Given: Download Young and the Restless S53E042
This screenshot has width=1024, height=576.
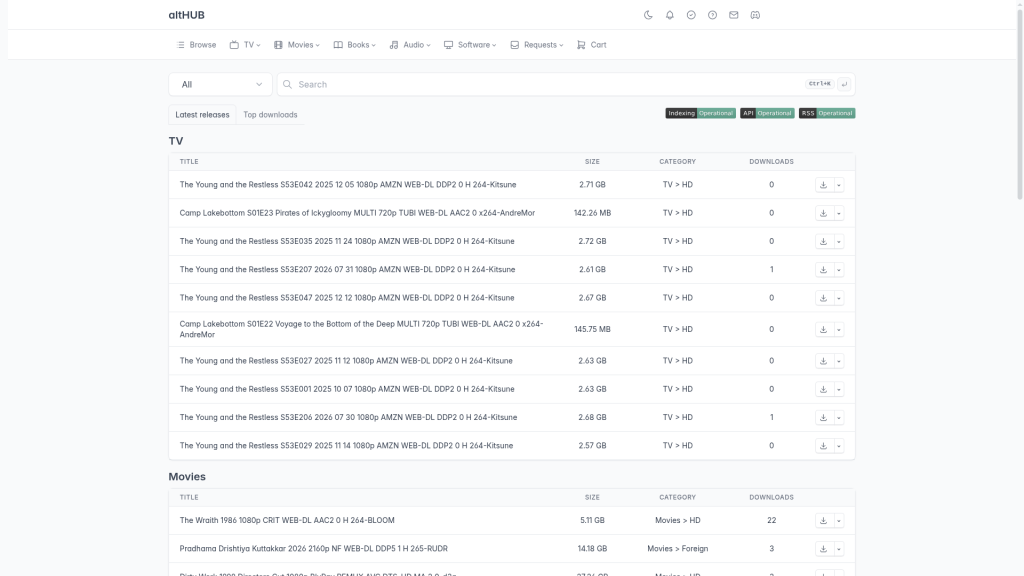Looking at the screenshot, I should pos(824,185).
